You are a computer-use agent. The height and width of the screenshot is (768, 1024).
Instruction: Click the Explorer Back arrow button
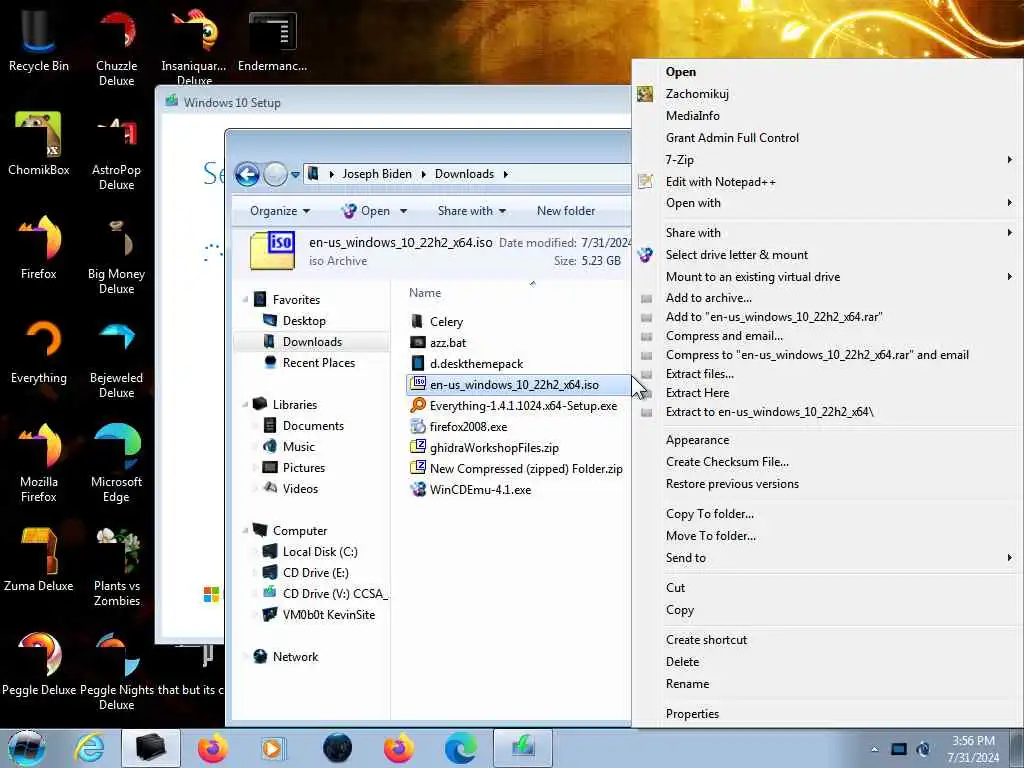(247, 174)
